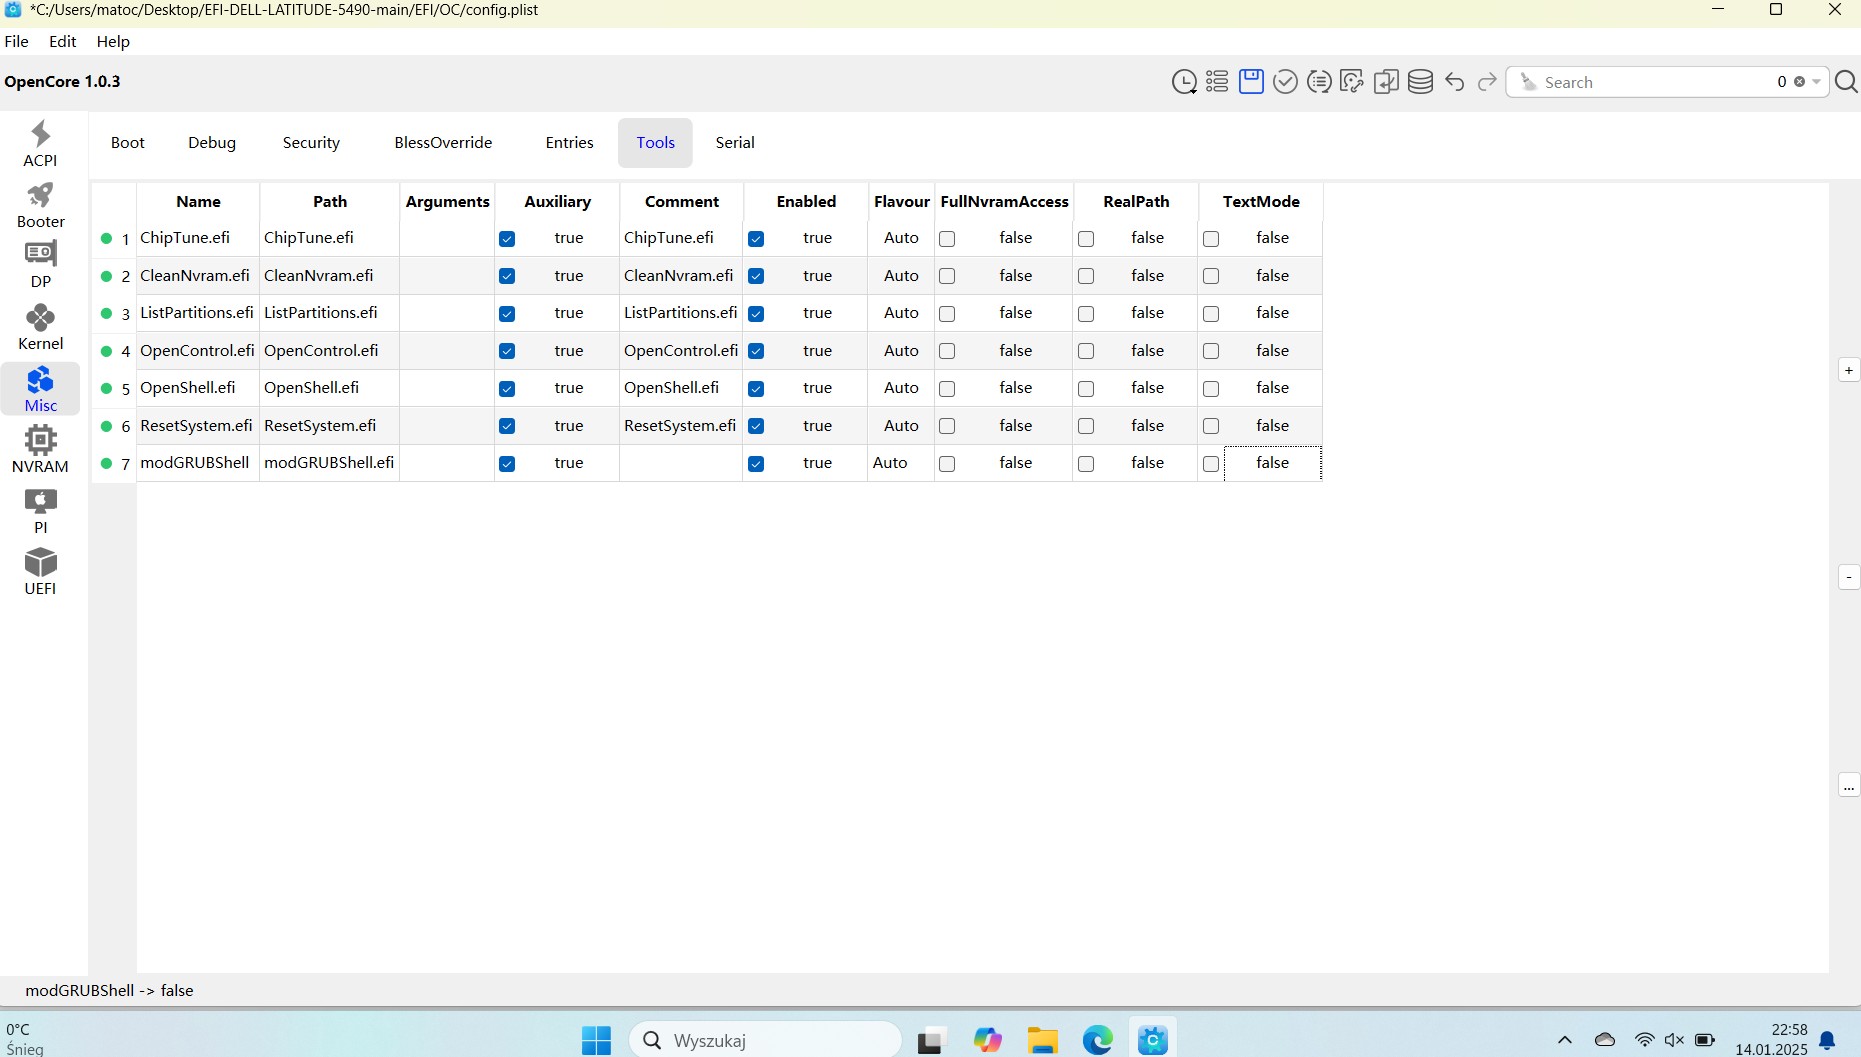Click the Save floppy disk toolbar icon
This screenshot has width=1861, height=1057.
[x=1251, y=81]
